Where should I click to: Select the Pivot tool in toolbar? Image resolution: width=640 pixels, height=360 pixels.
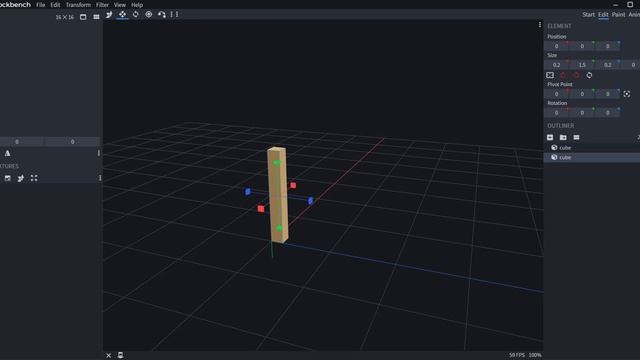click(149, 14)
